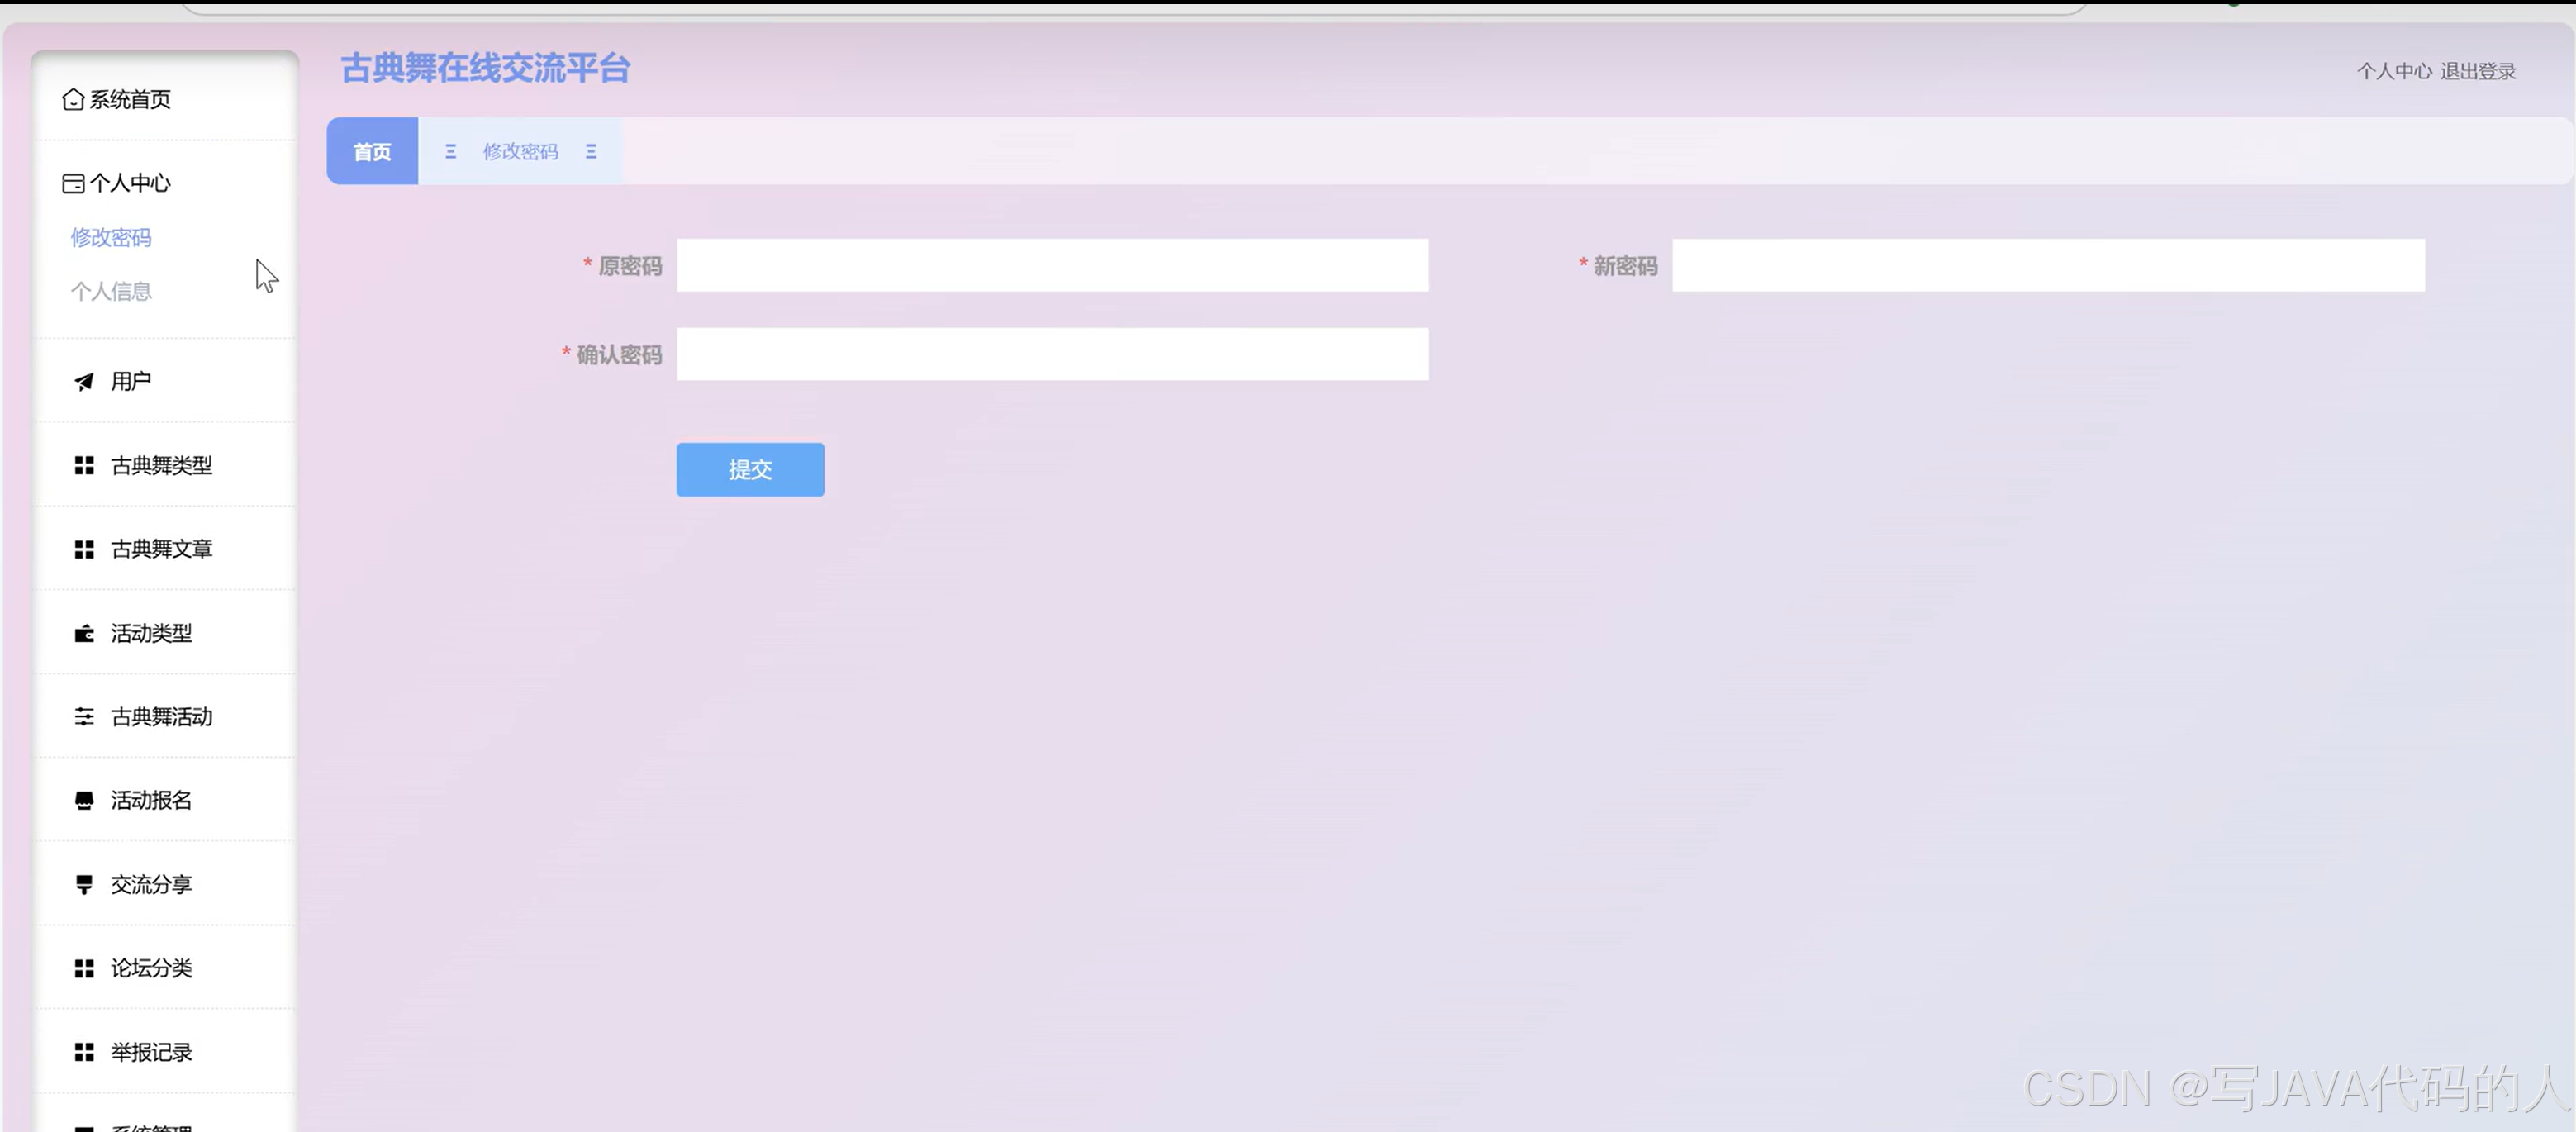Click the grid icon beside 古典舞类型
Viewport: 2576px width, 1132px height.
tap(84, 465)
